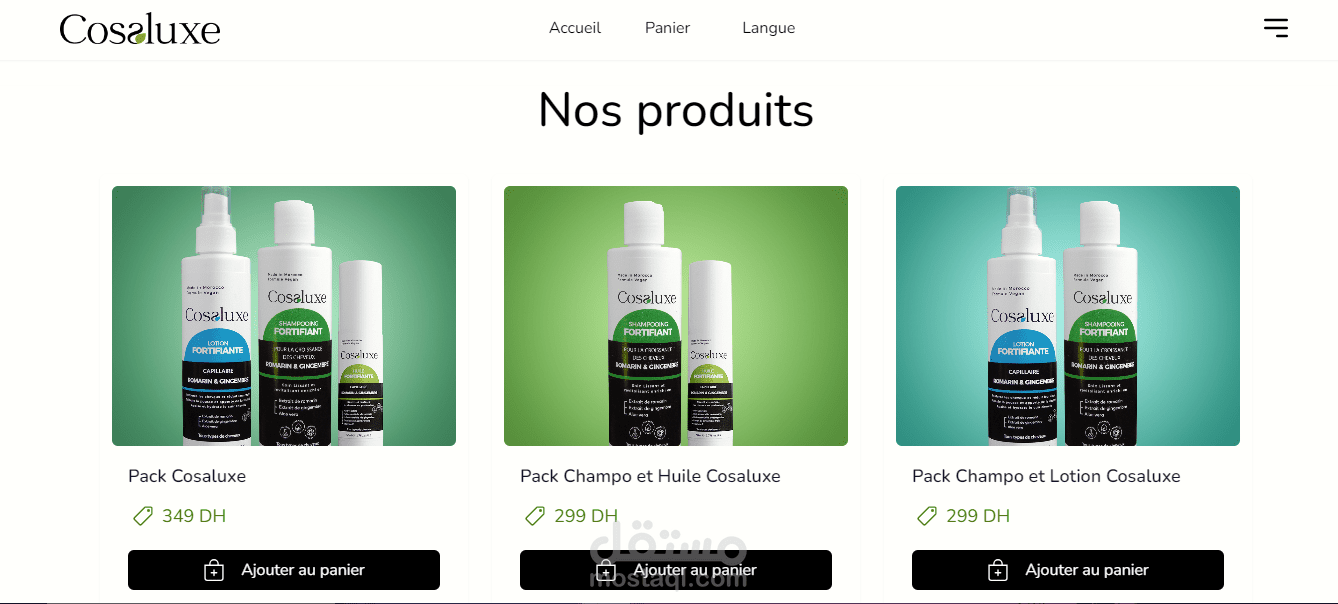The height and width of the screenshot is (604, 1338).
Task: Click the bag icon in the Pack Cosaluxe button
Action: (x=214, y=570)
